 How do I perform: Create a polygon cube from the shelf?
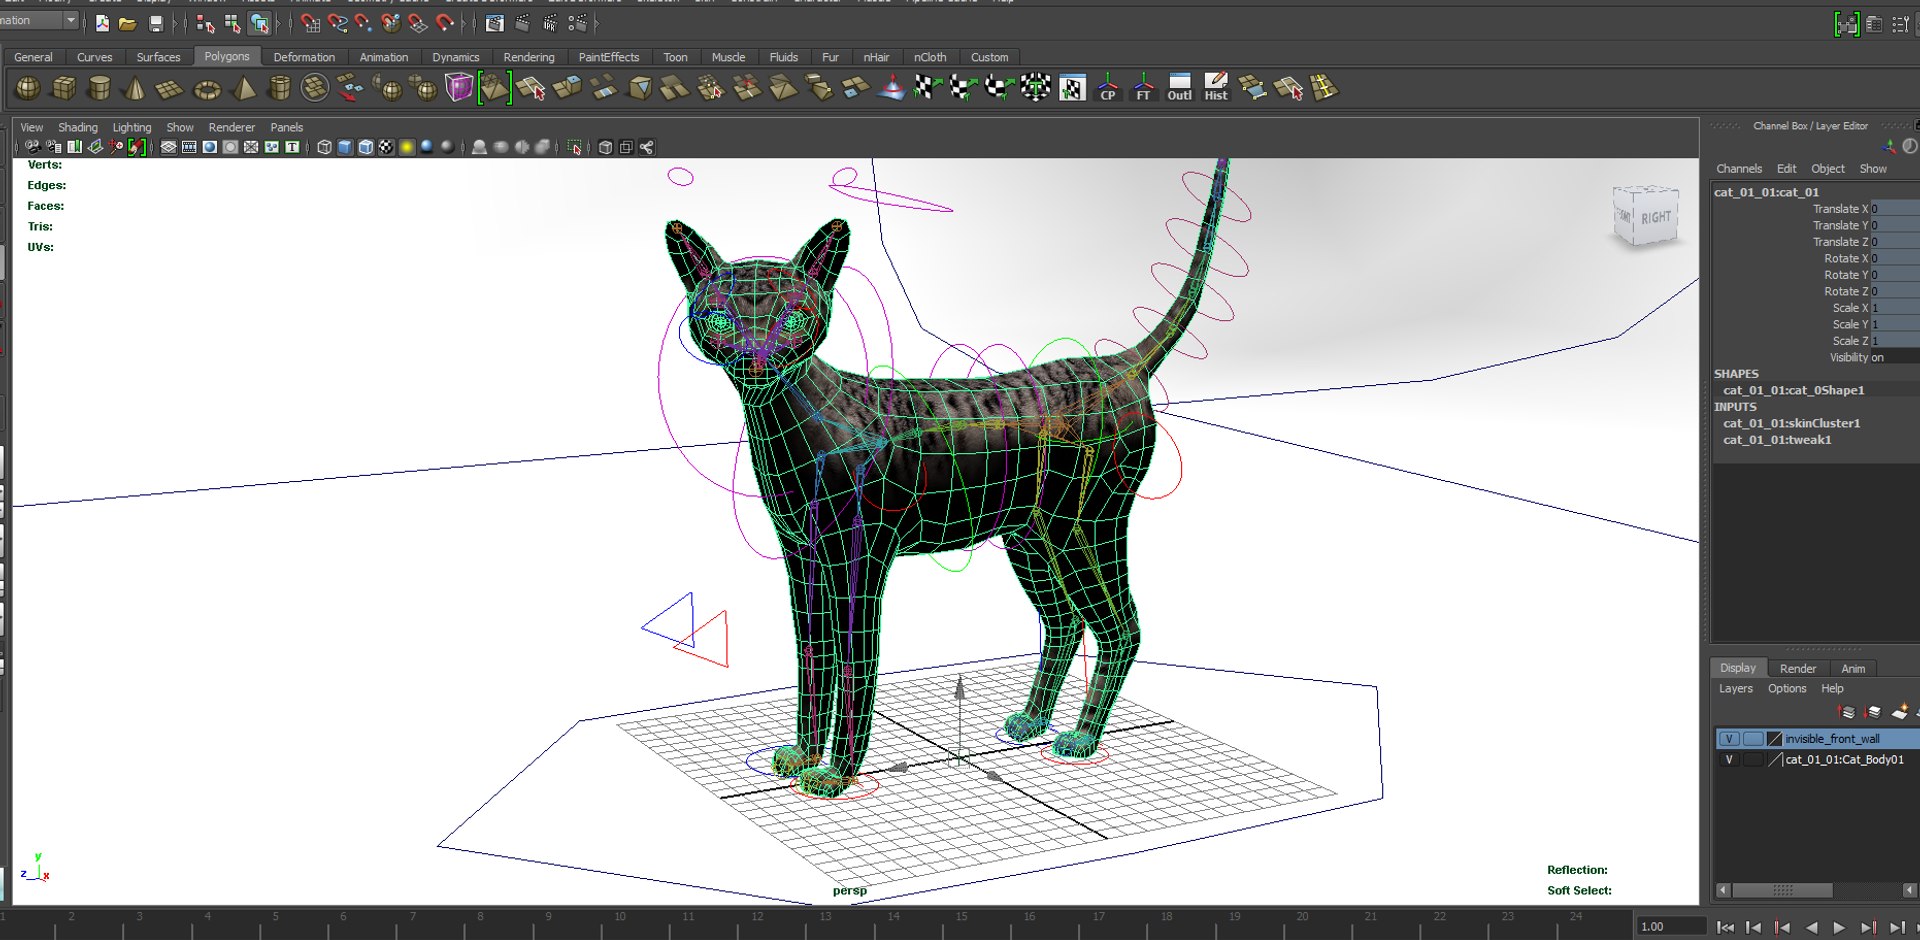tap(64, 88)
